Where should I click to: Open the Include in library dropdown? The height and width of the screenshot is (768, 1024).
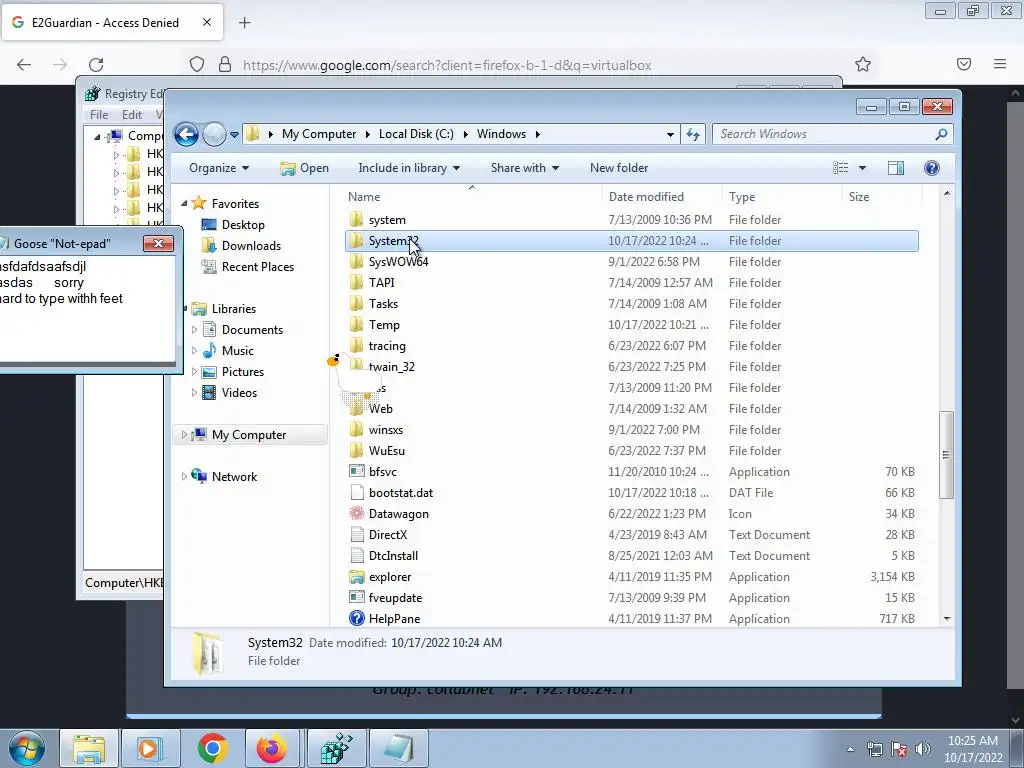409,168
